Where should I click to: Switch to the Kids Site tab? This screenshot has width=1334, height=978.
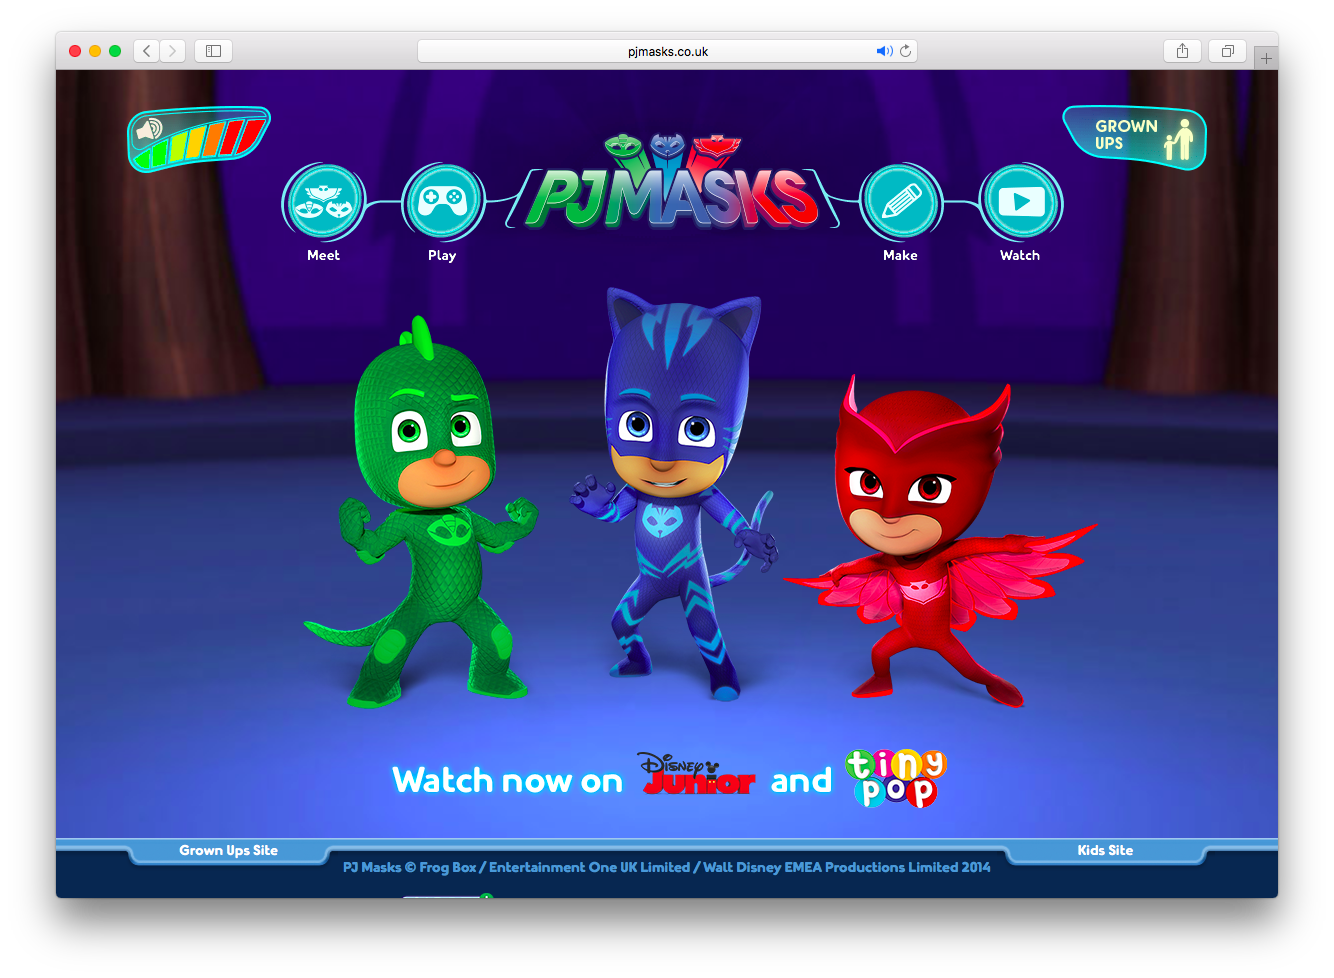[1105, 851]
